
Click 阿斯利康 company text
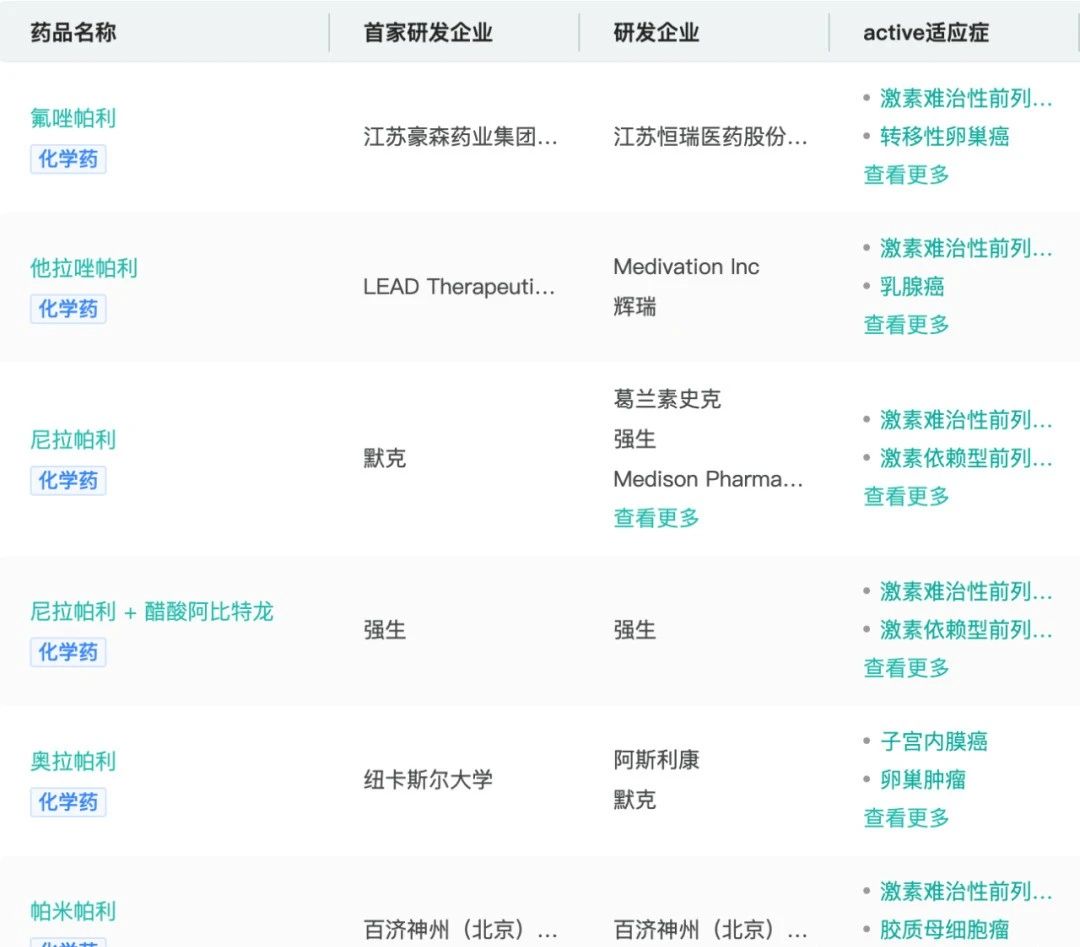point(656,760)
